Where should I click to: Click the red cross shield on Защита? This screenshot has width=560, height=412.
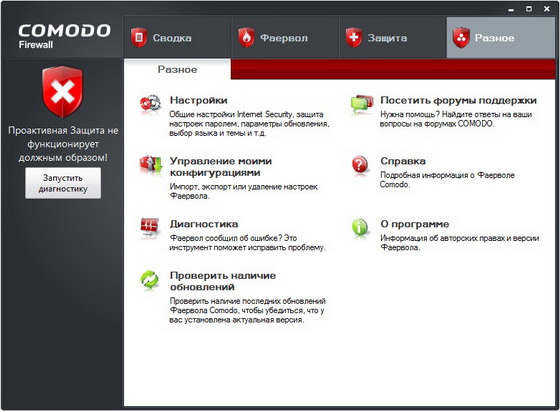[354, 37]
